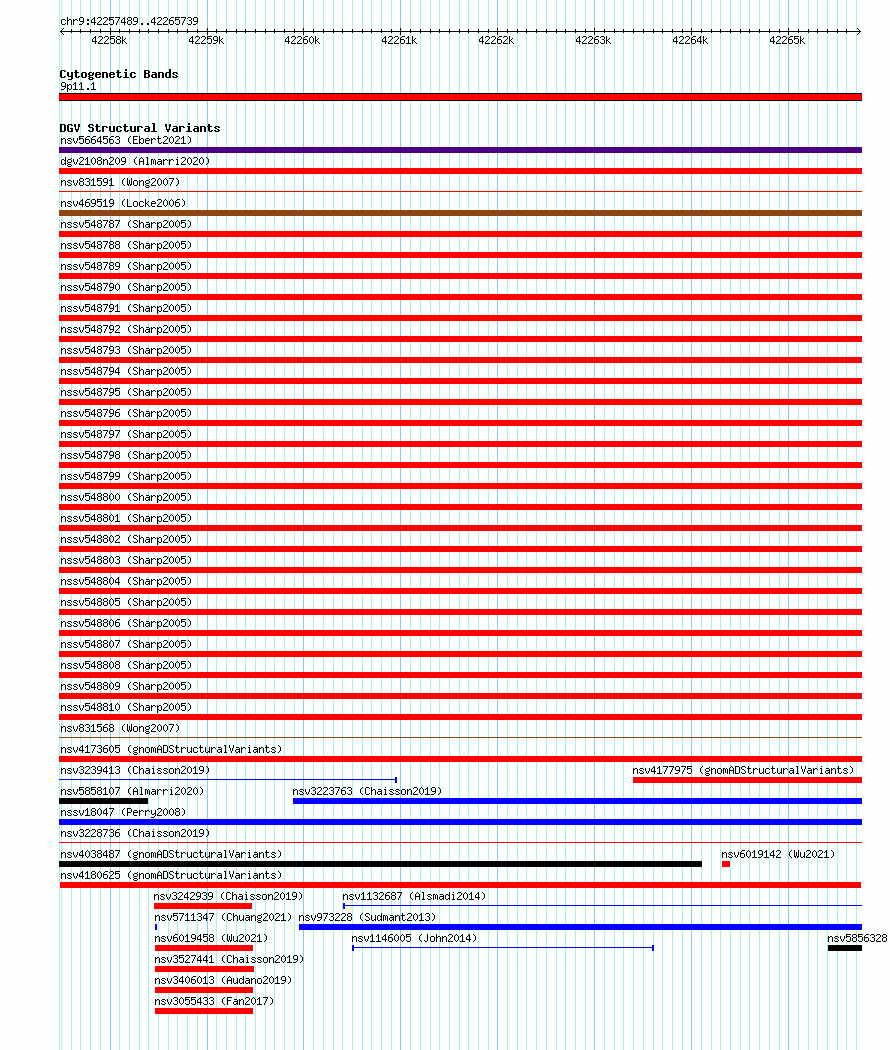Click the long black nsv4038487 bar
The width and height of the screenshot is (890, 1050).
coord(380,864)
